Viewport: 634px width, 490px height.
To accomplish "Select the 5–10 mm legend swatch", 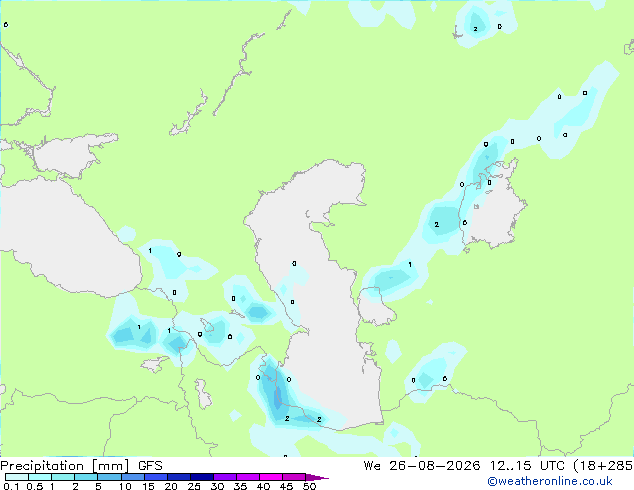I will coord(109,477).
